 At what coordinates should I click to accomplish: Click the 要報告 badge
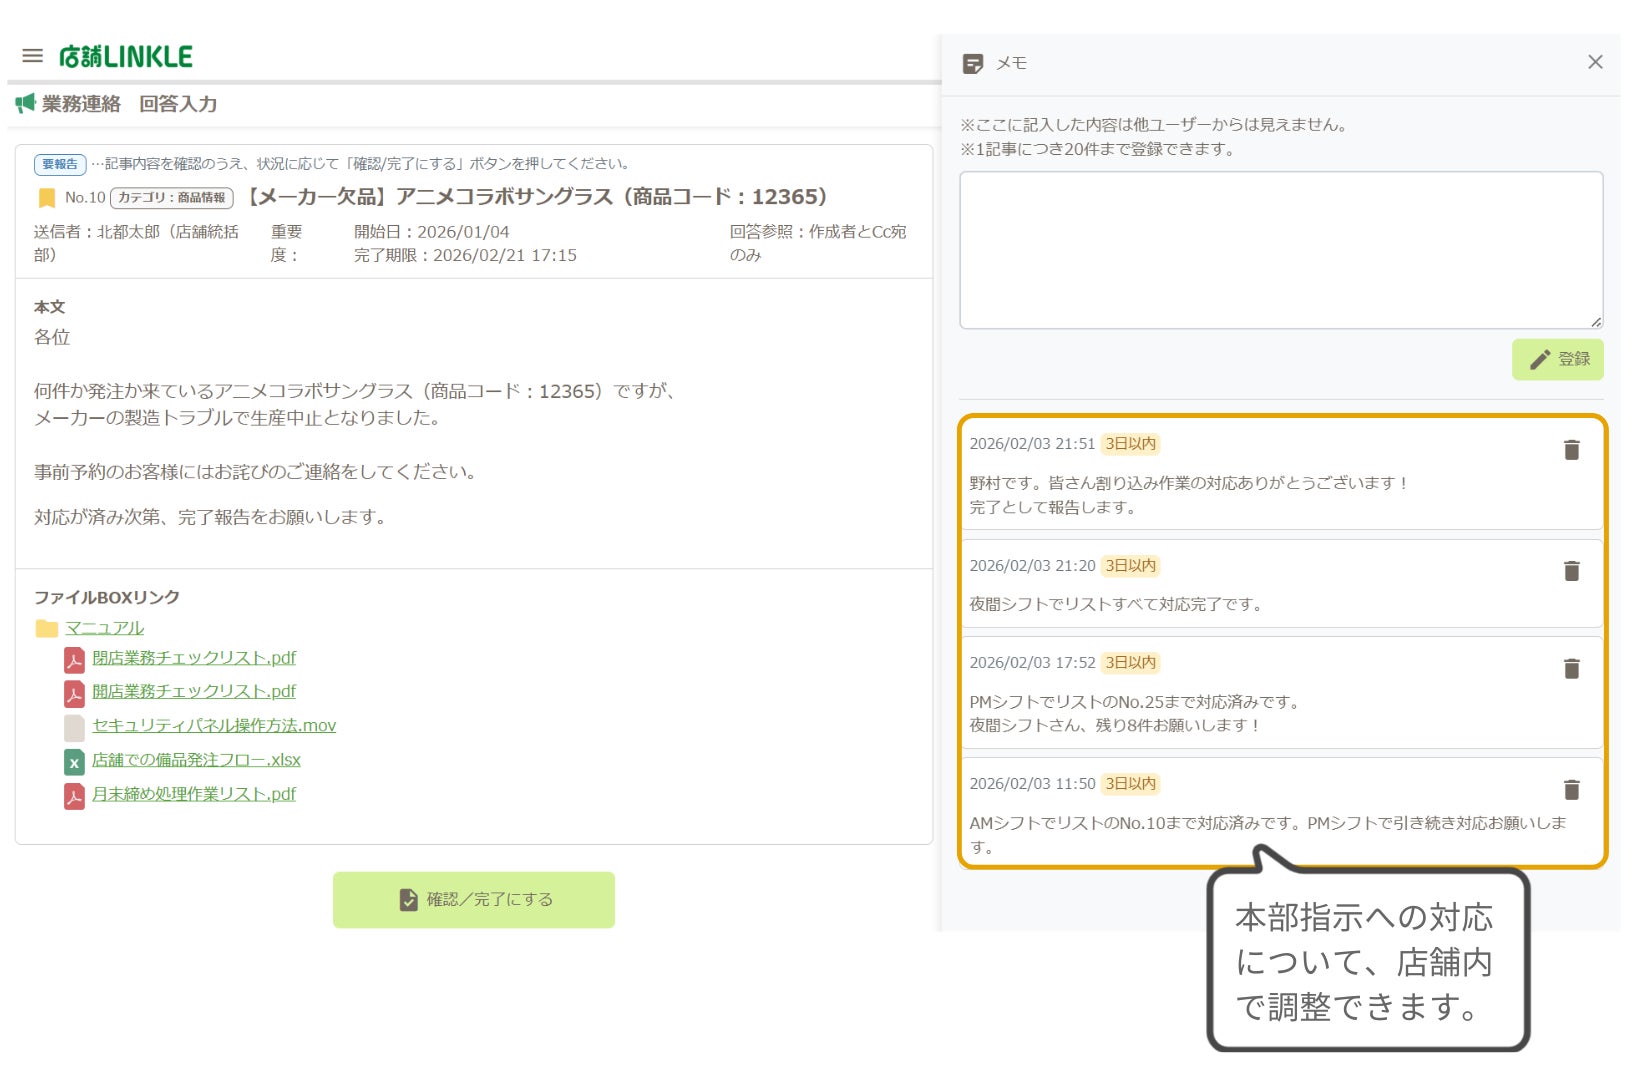(60, 164)
